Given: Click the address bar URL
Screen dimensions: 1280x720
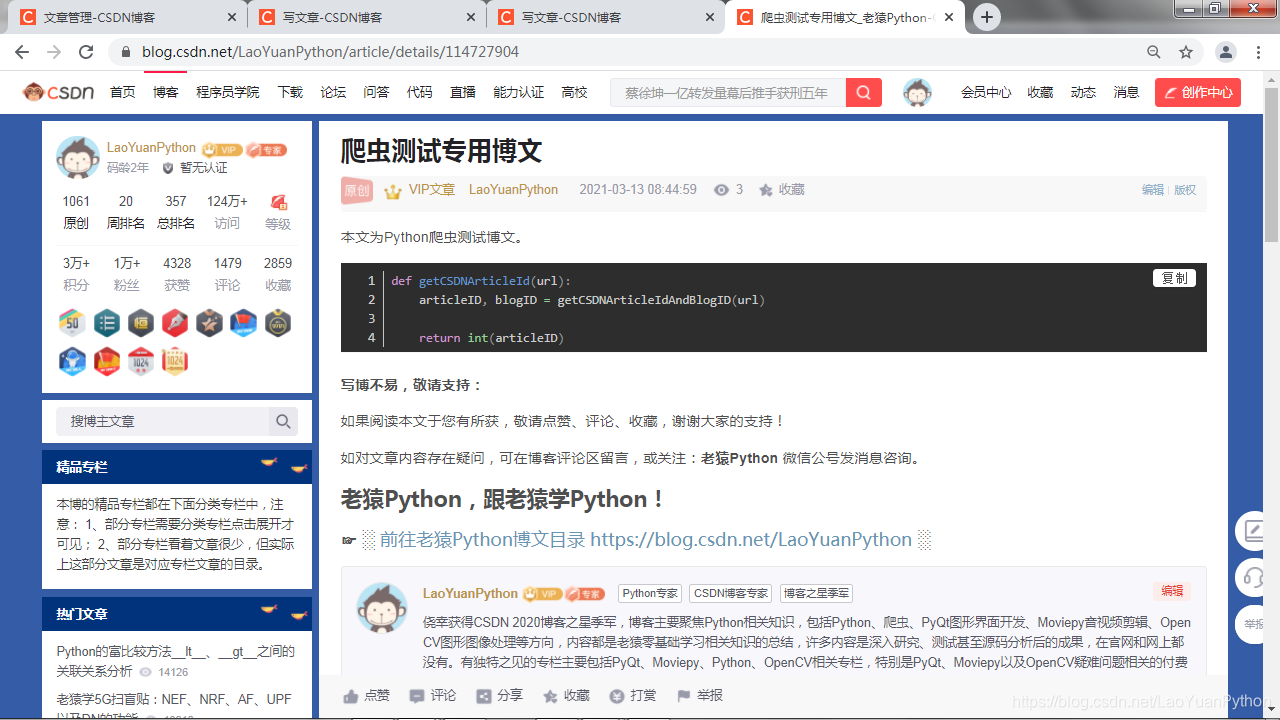Looking at the screenshot, I should click(x=330, y=52).
